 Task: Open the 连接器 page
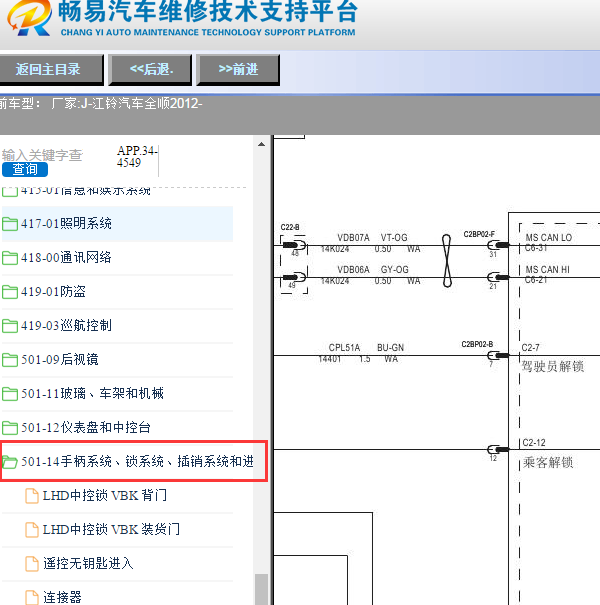click(62, 597)
